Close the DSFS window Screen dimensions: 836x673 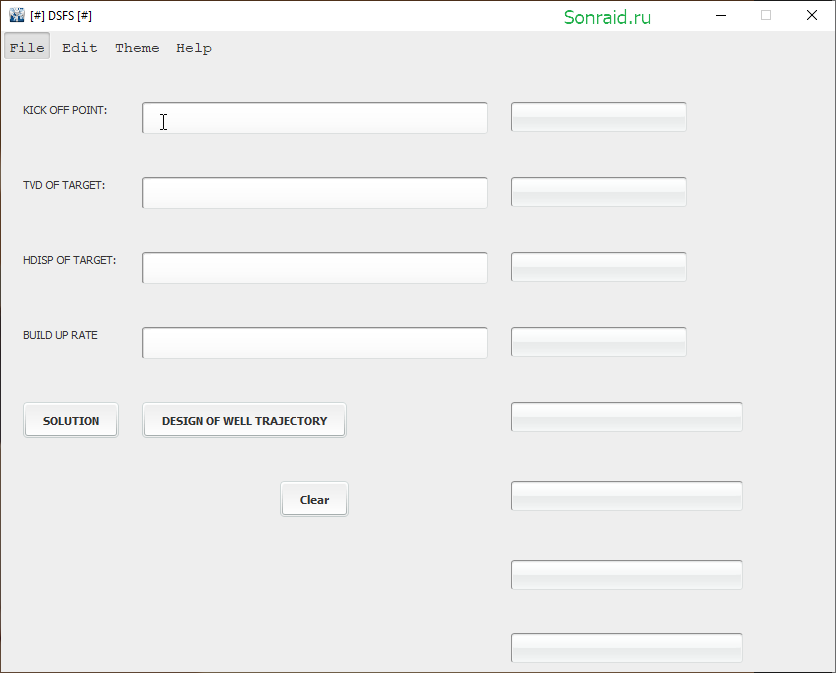click(811, 15)
